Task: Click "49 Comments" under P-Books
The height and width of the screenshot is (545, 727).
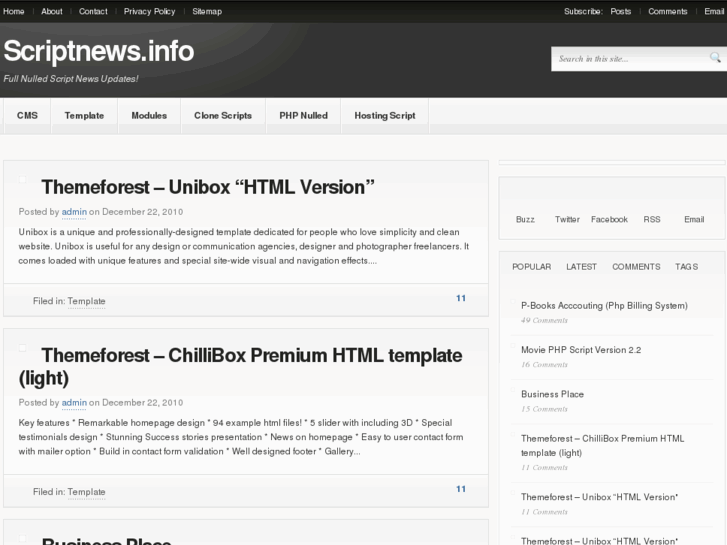Action: [544, 321]
